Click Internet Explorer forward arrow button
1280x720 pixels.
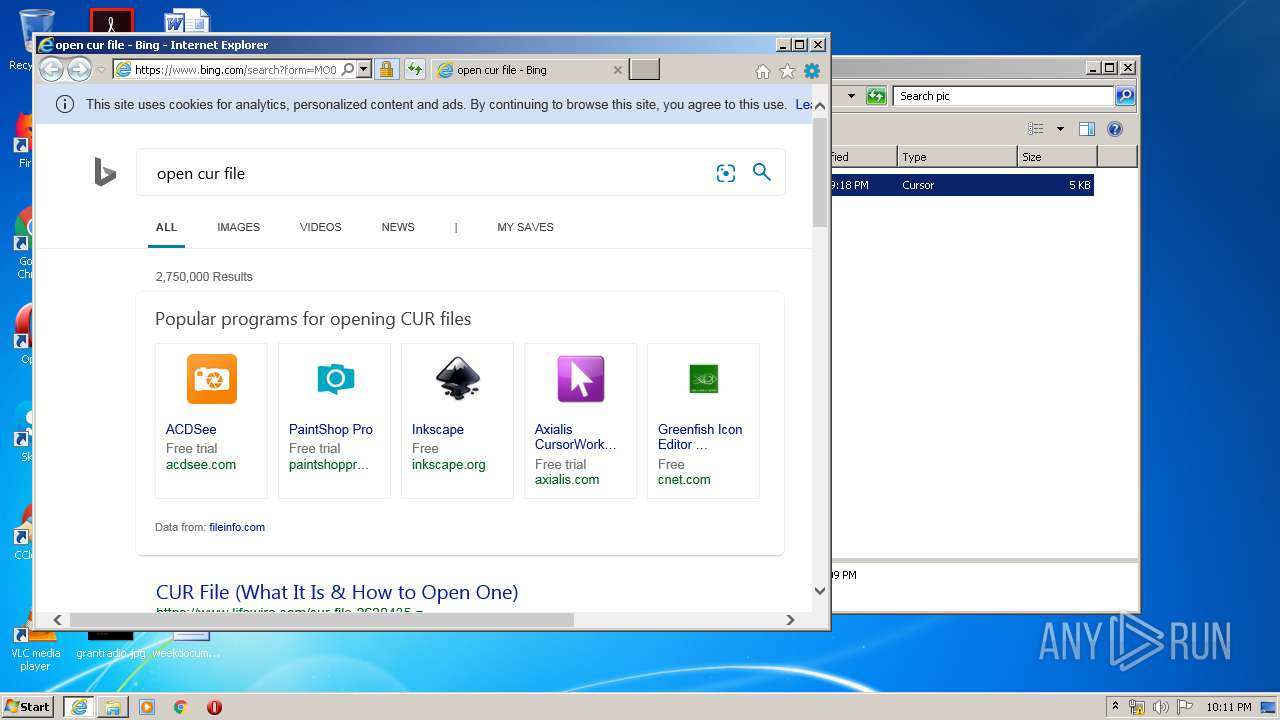click(x=79, y=70)
